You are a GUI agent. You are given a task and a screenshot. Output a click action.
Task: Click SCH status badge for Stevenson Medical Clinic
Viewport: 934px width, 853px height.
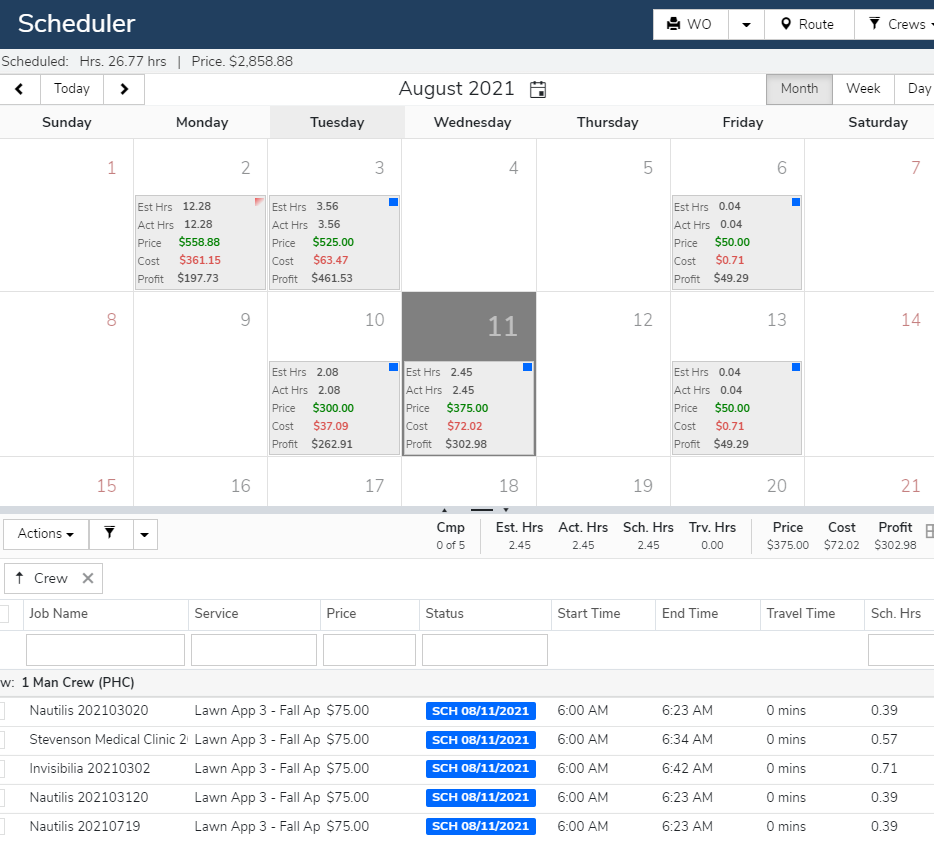coord(481,740)
